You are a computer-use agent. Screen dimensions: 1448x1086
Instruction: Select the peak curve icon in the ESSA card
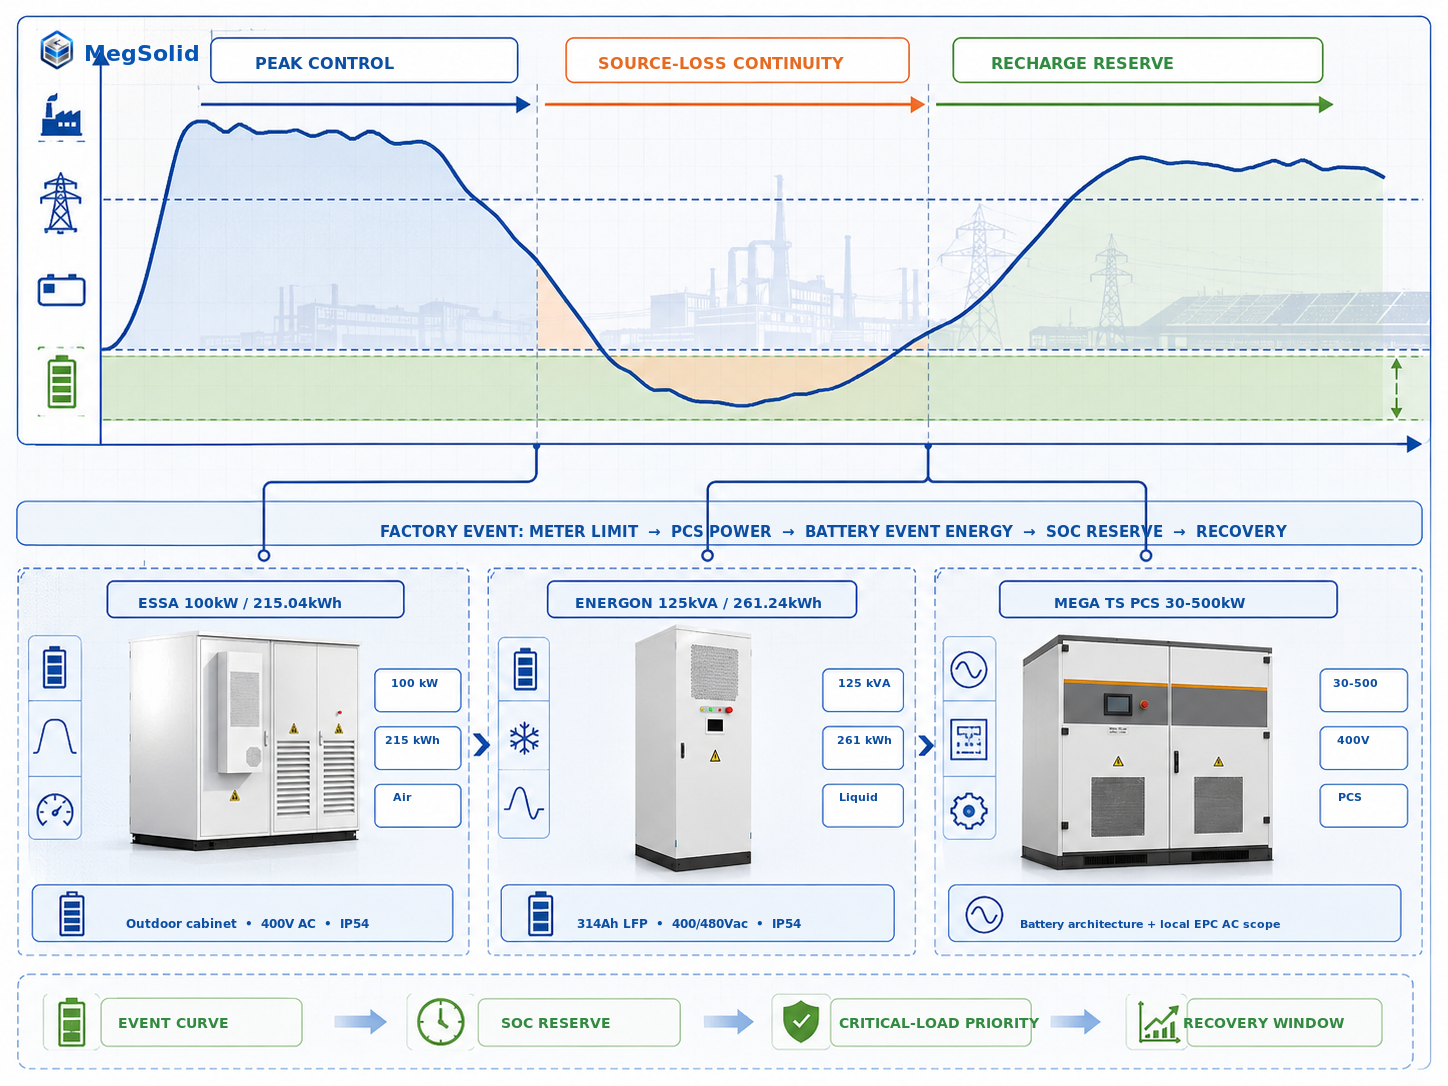[x=55, y=737]
